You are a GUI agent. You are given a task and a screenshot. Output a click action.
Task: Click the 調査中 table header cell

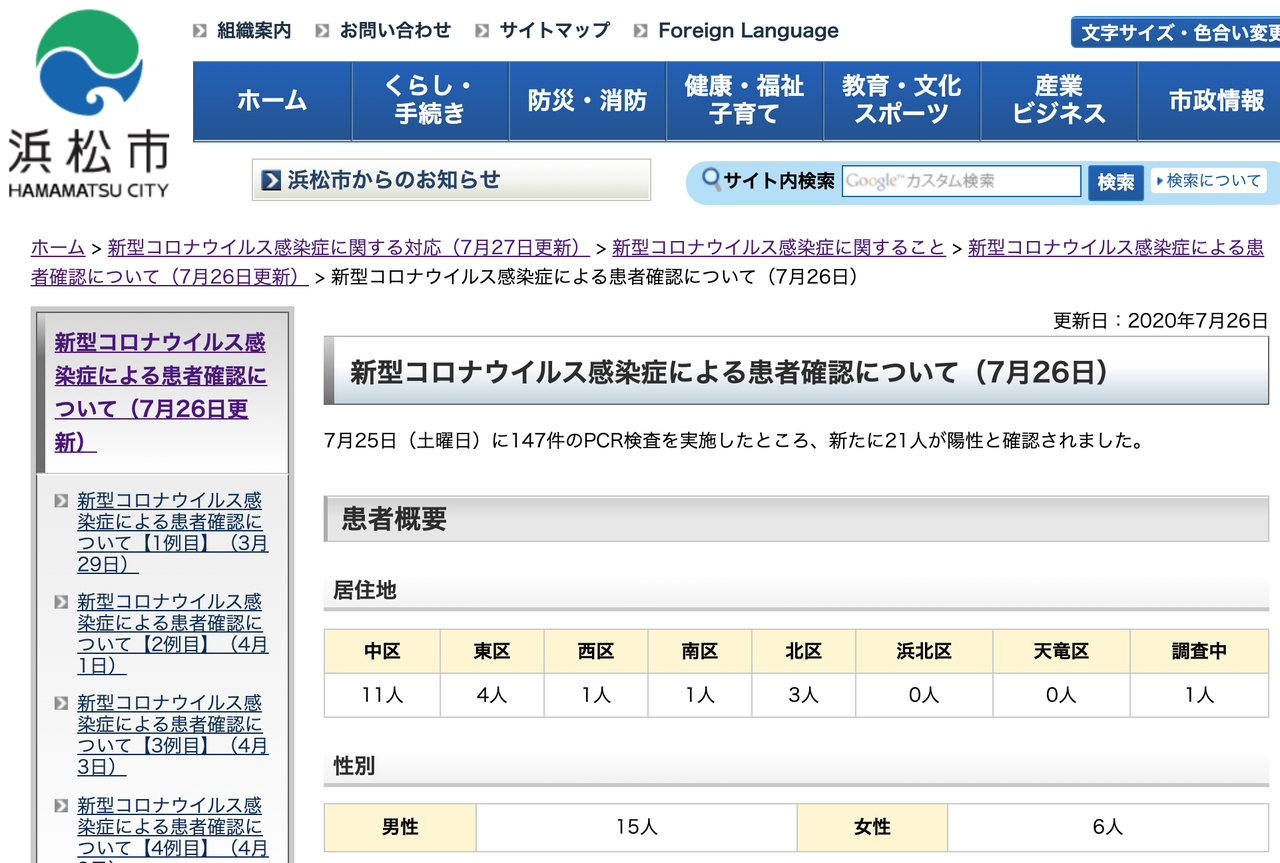[1199, 651]
